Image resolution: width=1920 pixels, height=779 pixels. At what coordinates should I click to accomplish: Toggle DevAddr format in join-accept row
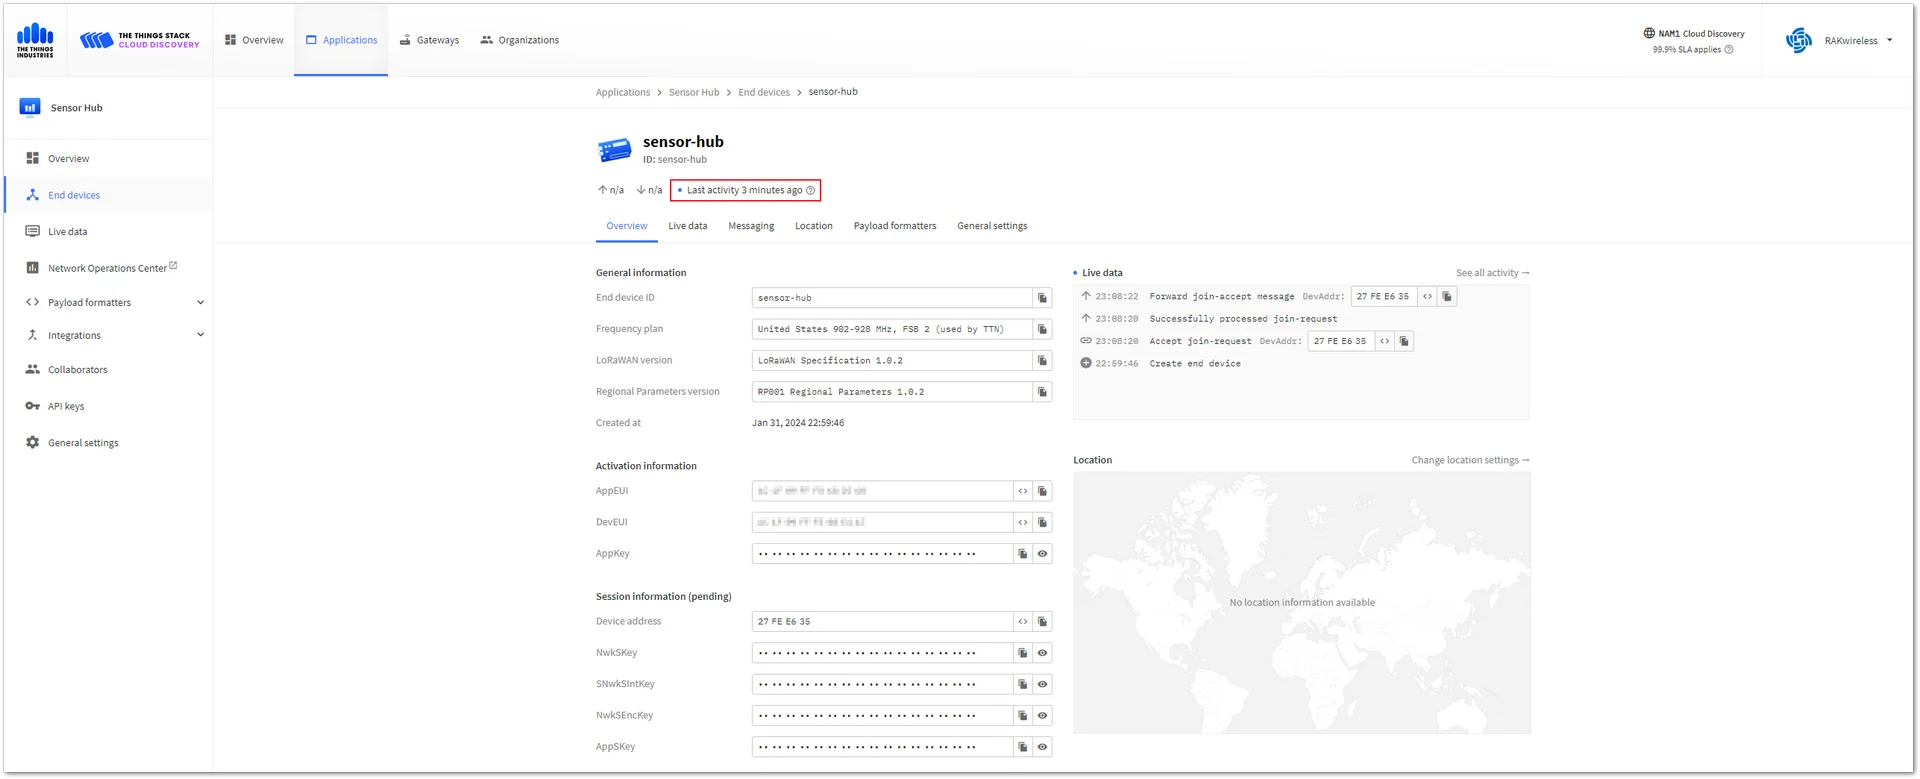[x=1427, y=297]
